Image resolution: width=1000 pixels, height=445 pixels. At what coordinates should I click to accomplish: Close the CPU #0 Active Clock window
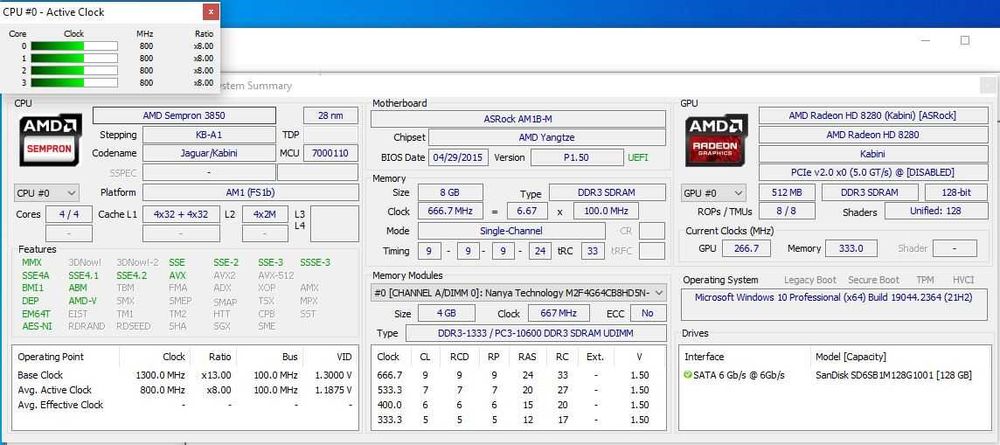211,11
